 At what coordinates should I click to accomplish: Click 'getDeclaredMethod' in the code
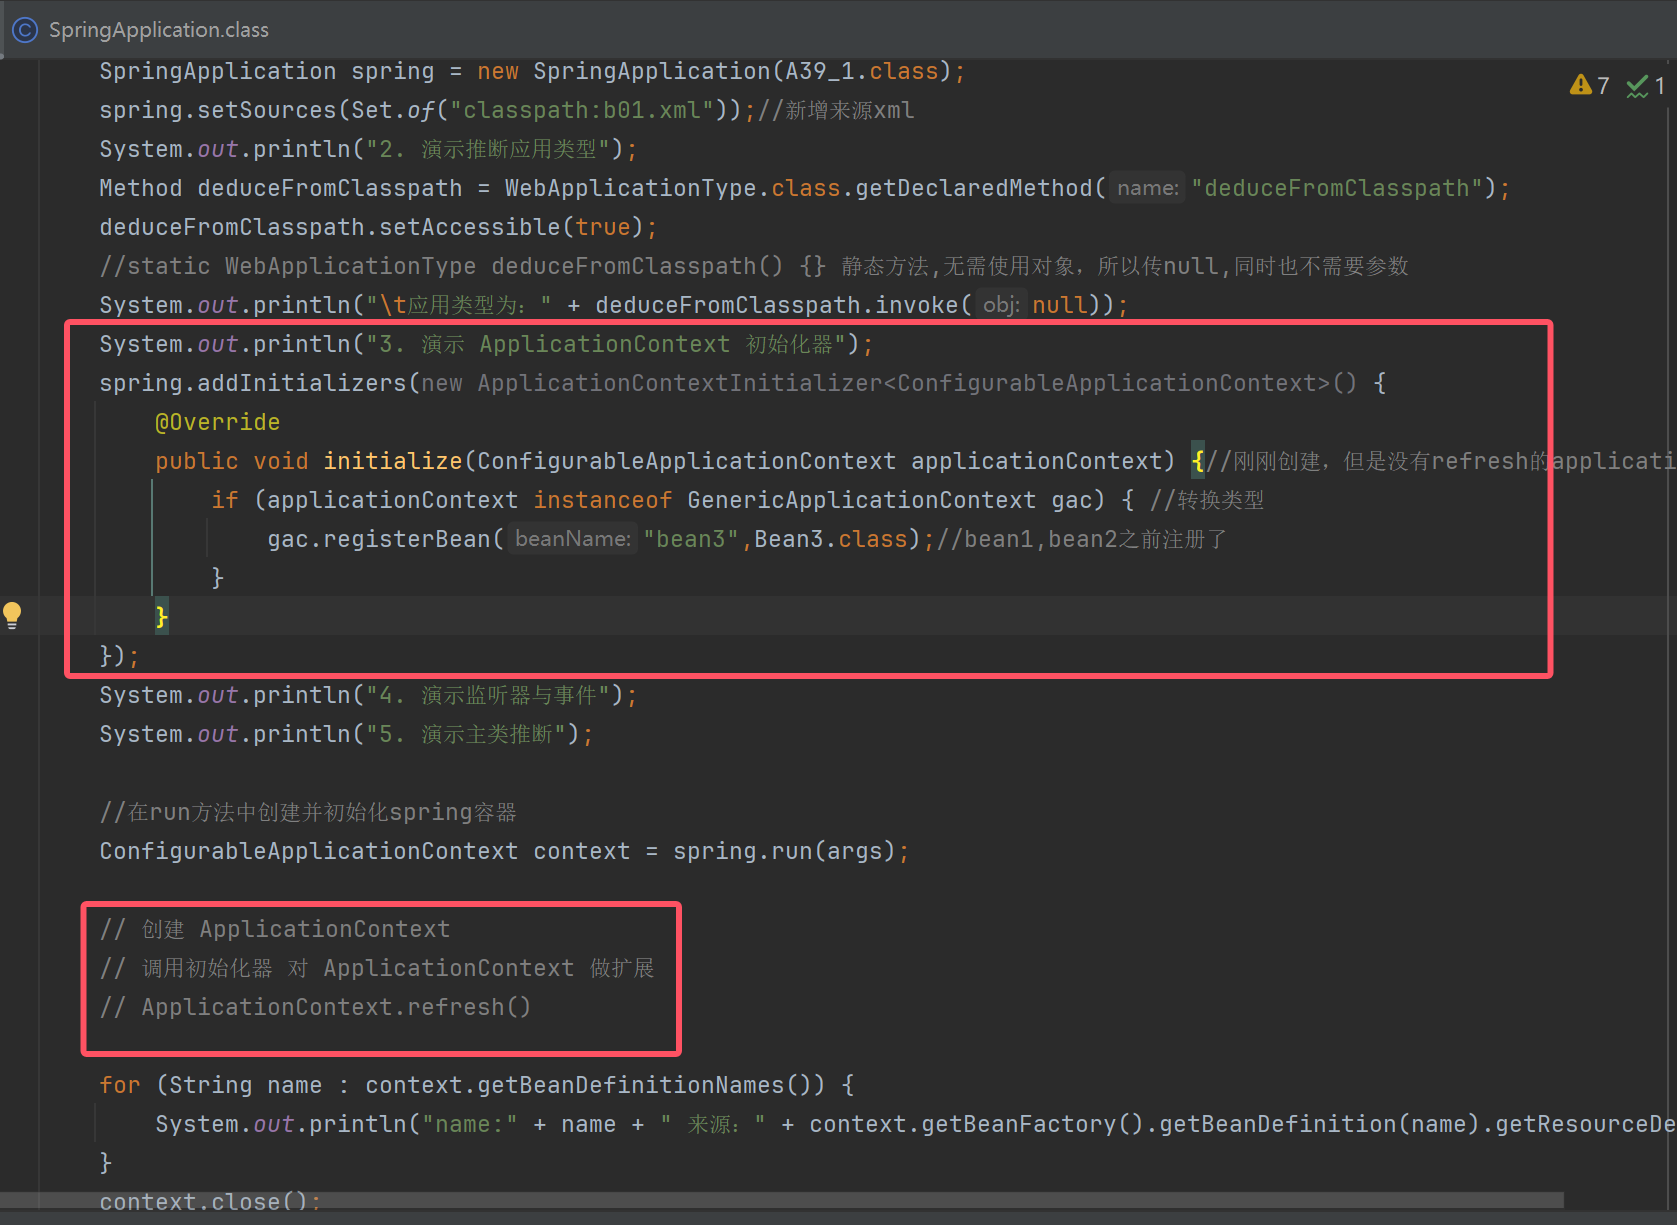pyautogui.click(x=974, y=188)
